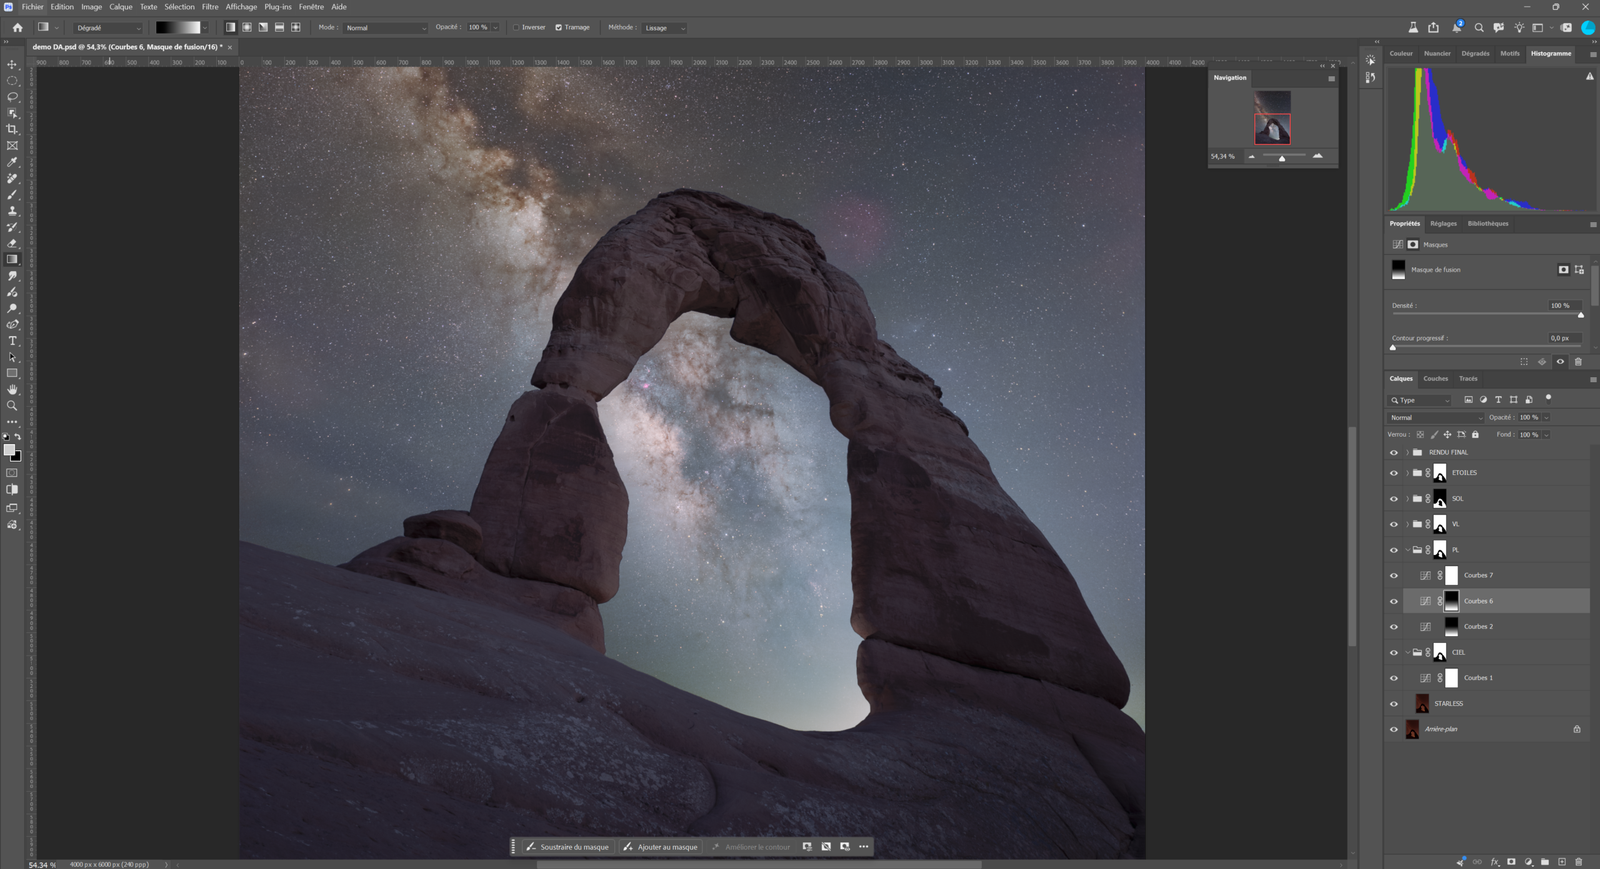Select the Brush tool
Screen dimensions: 1600x869
[12, 195]
